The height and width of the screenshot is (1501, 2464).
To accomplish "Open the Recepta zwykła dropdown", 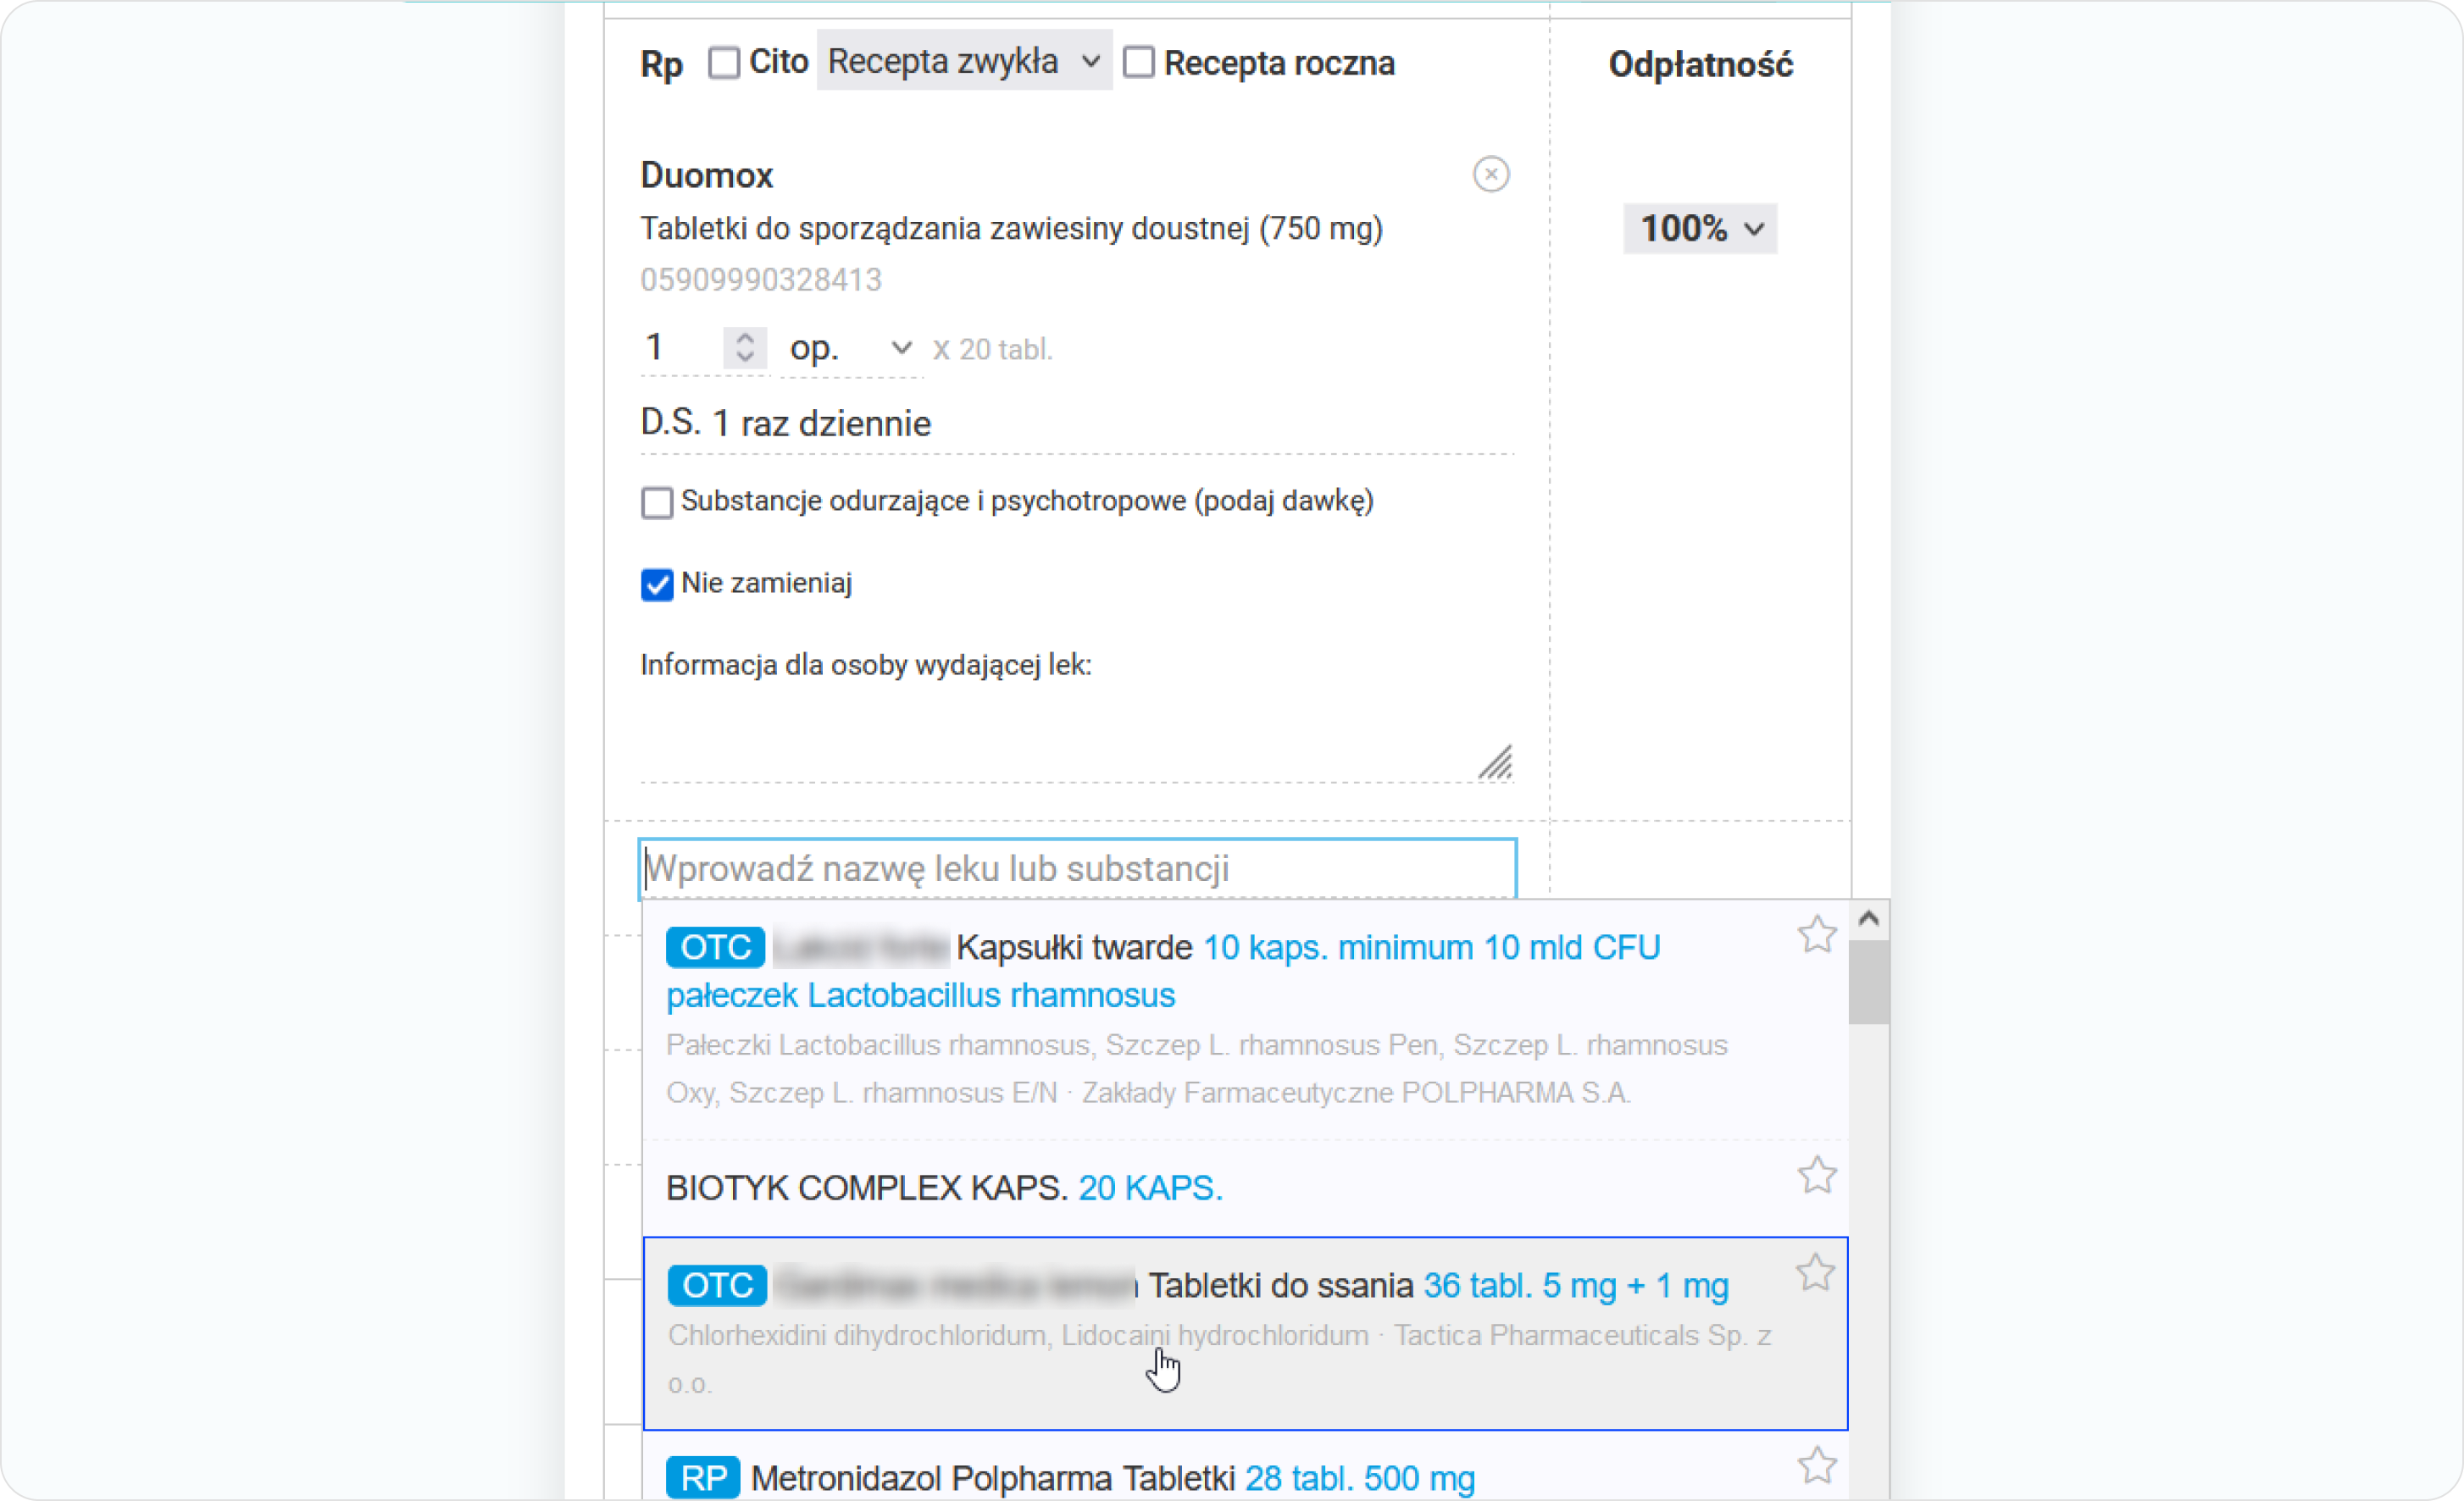I will [x=963, y=62].
